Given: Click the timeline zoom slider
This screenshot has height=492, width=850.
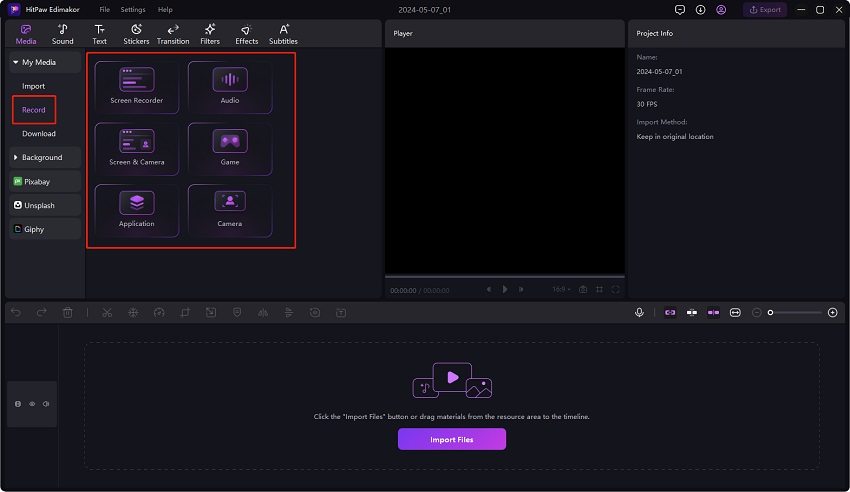Looking at the screenshot, I should pyautogui.click(x=795, y=313).
